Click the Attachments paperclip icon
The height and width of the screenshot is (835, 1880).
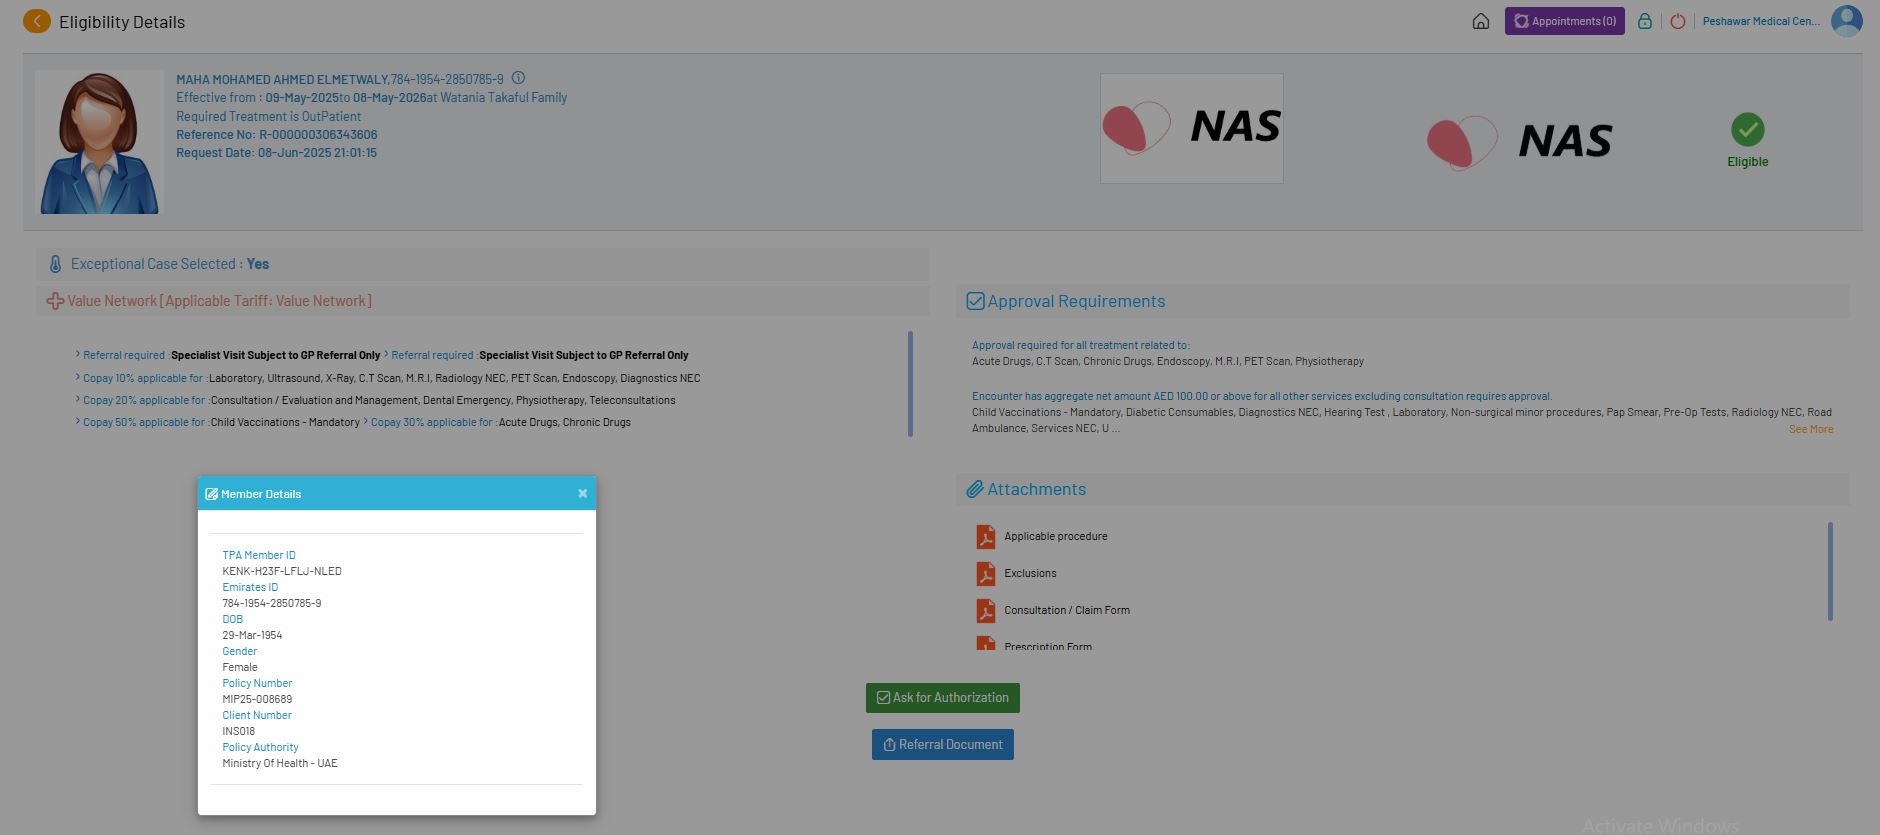pyautogui.click(x=975, y=489)
